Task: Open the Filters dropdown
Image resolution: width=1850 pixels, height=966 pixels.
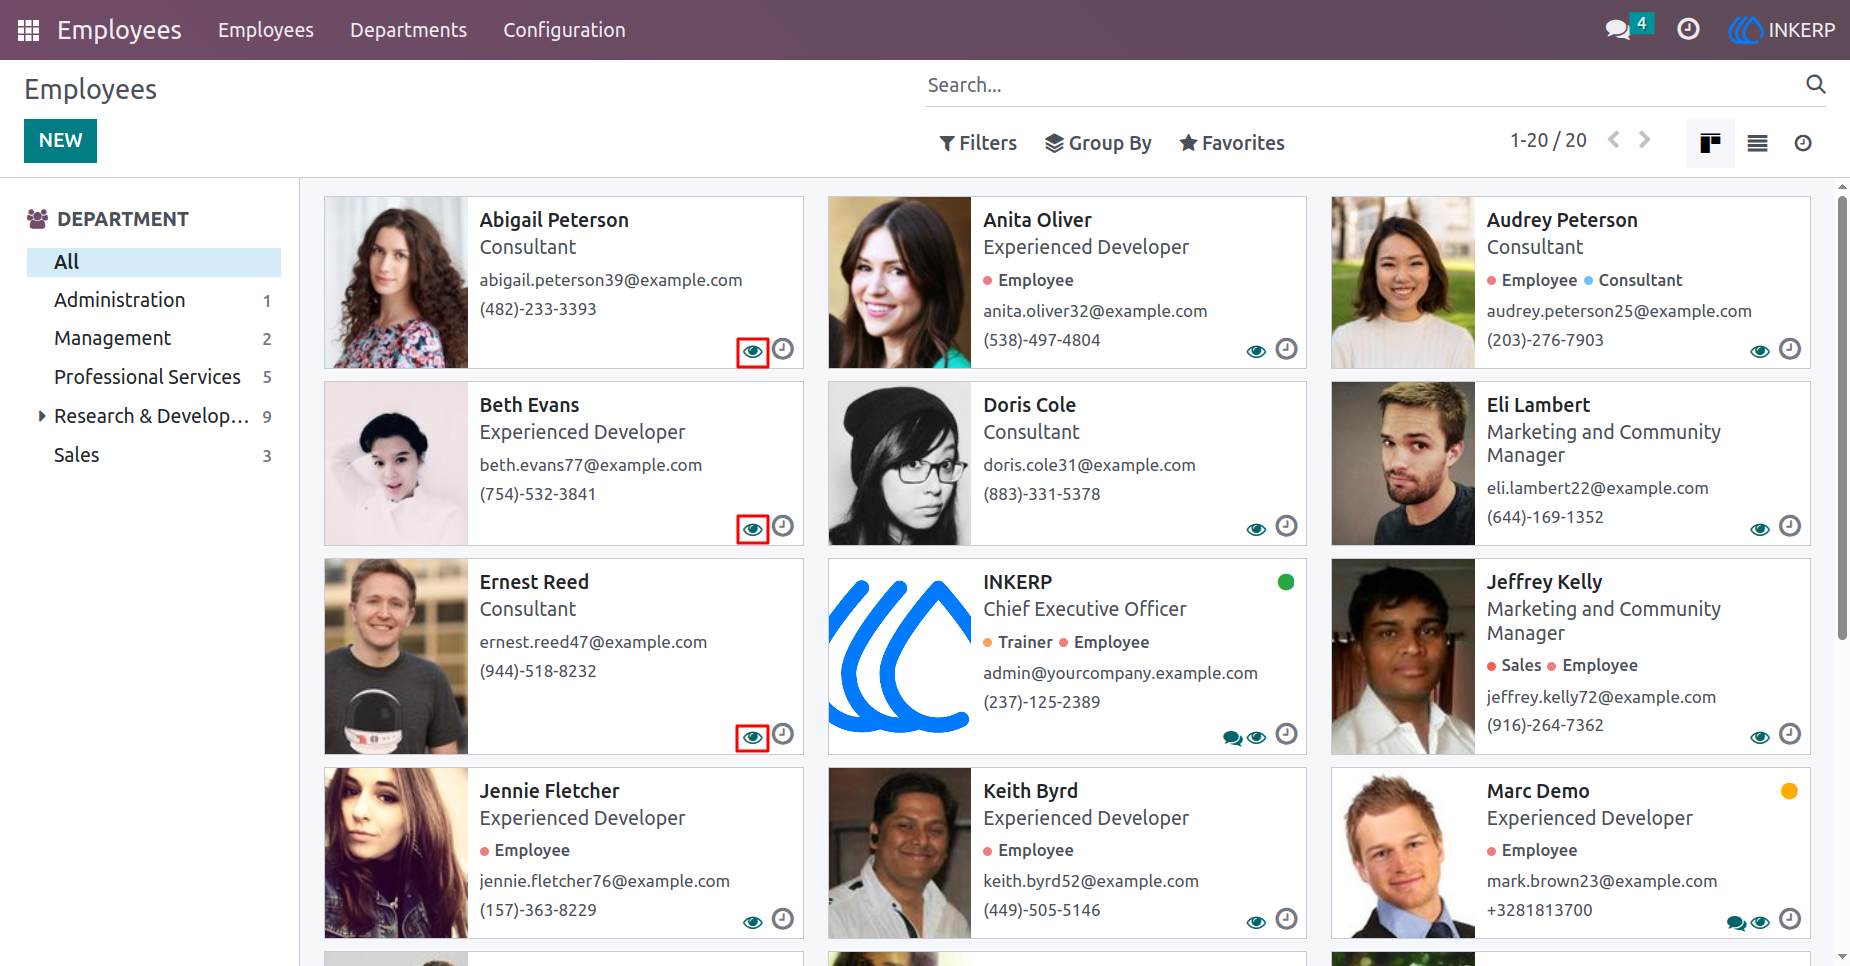Action: click(978, 143)
